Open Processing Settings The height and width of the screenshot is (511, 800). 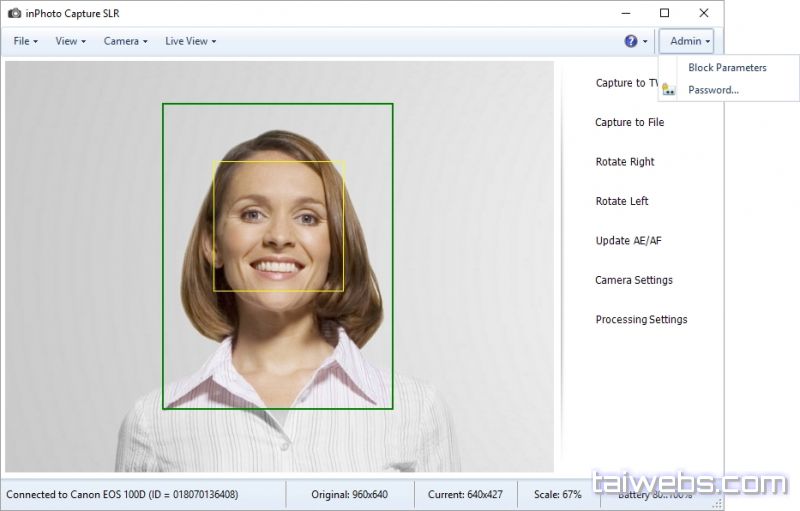click(641, 320)
